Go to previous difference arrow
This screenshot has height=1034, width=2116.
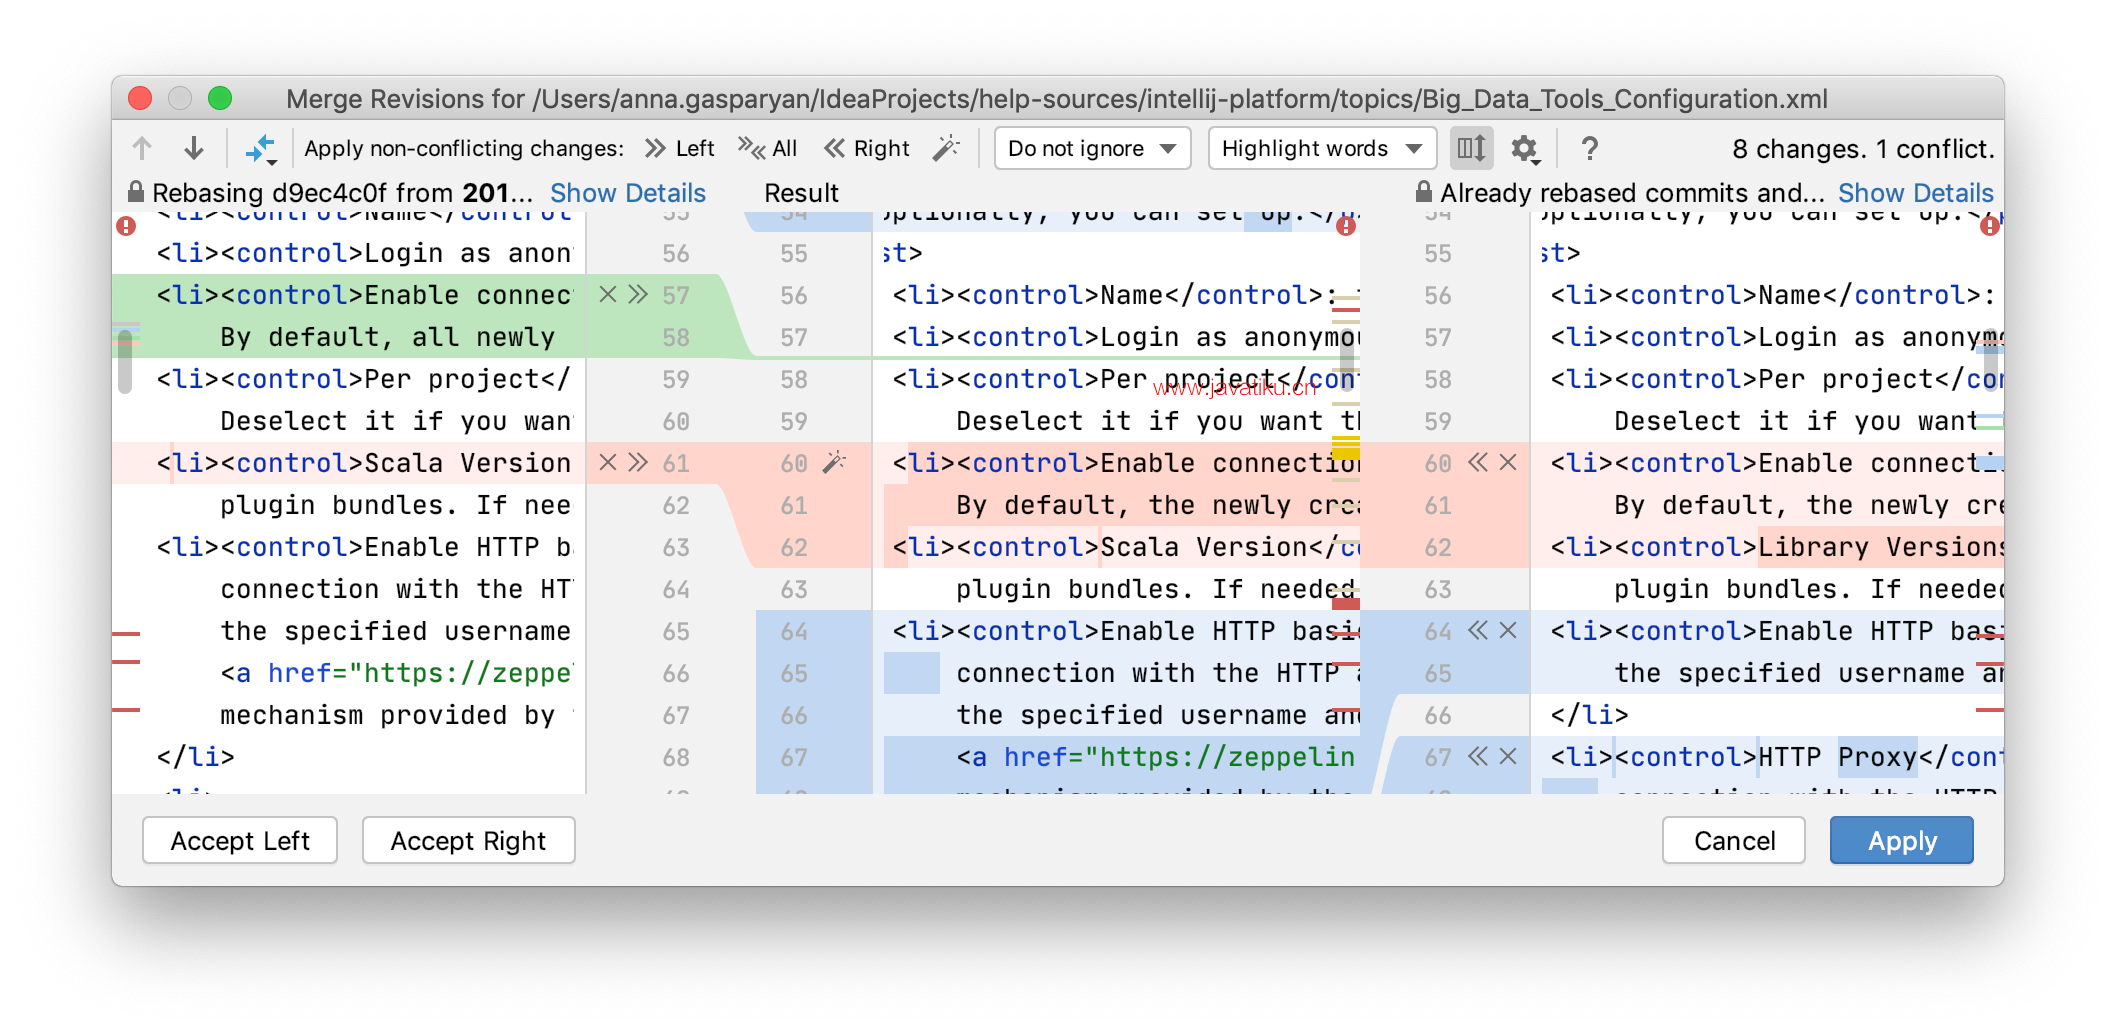(142, 149)
